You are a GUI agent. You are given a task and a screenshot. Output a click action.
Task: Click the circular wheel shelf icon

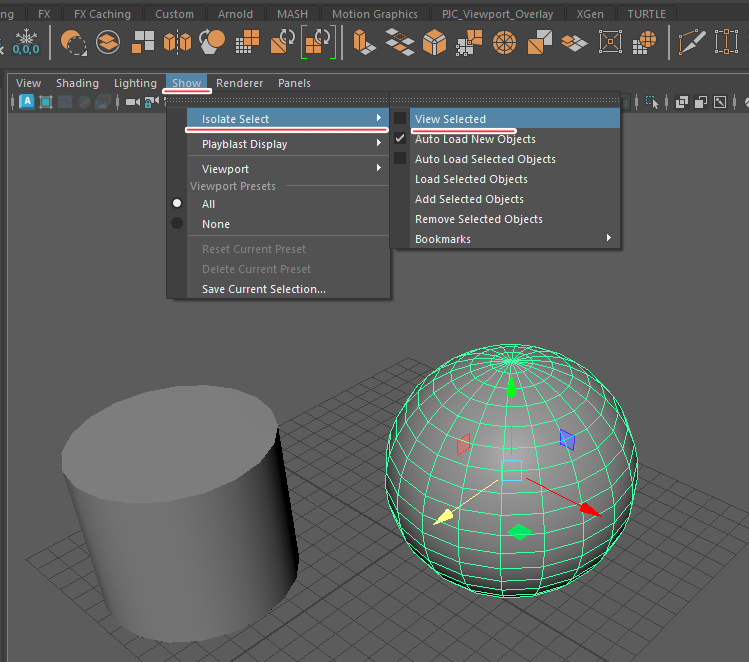click(505, 42)
